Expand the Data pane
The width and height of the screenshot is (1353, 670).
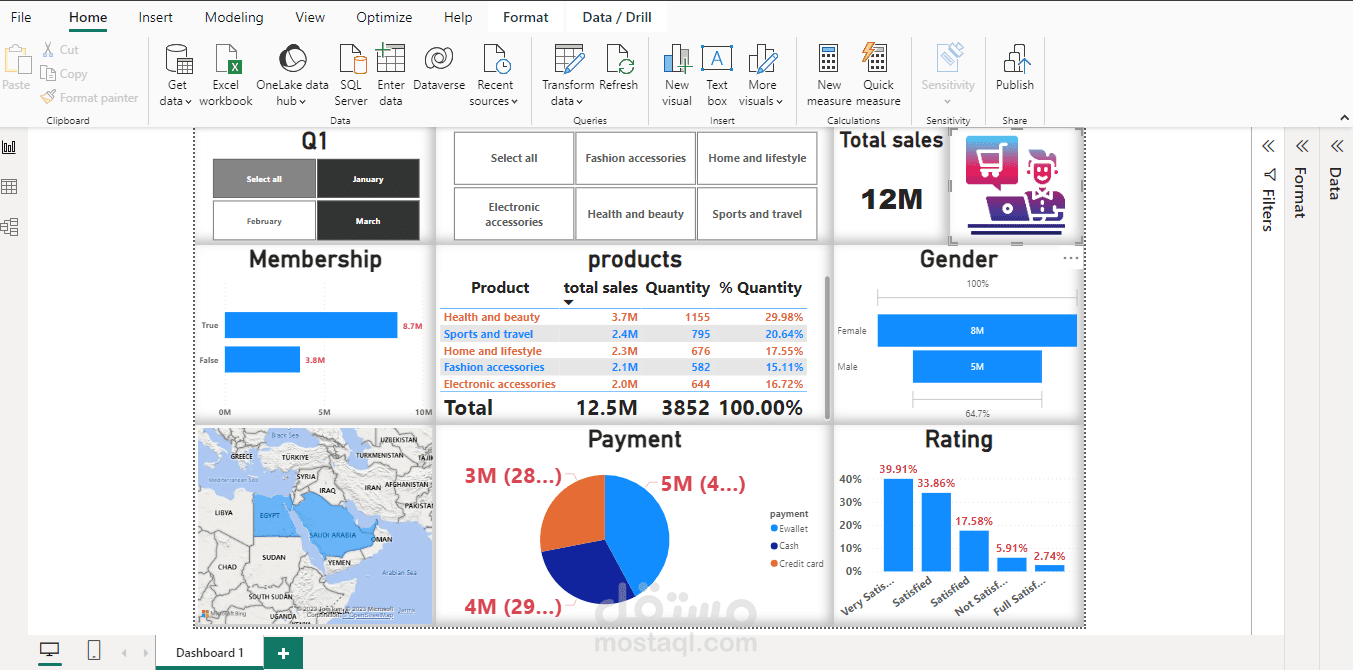tap(1335, 146)
